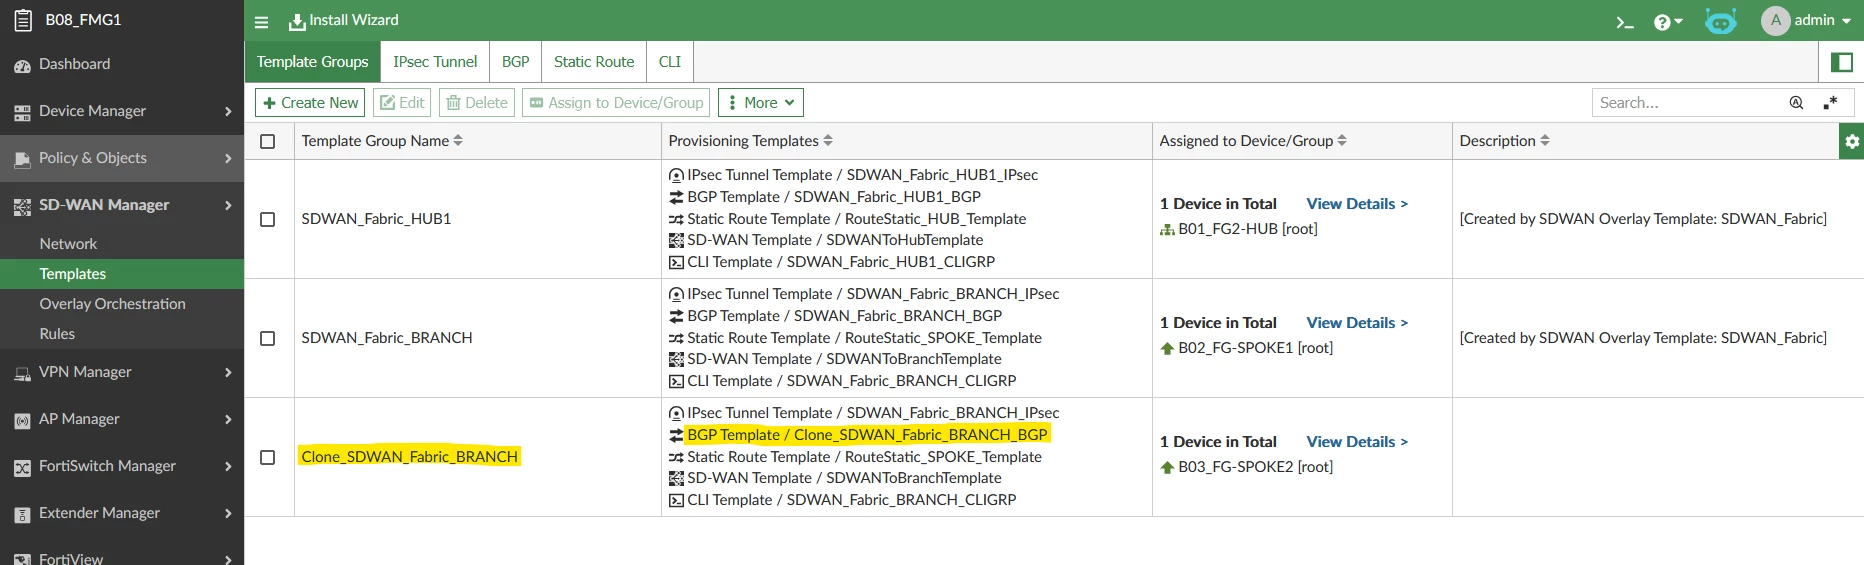The width and height of the screenshot is (1864, 565).
Task: Open Templates in the sidebar
Action: 122,274
